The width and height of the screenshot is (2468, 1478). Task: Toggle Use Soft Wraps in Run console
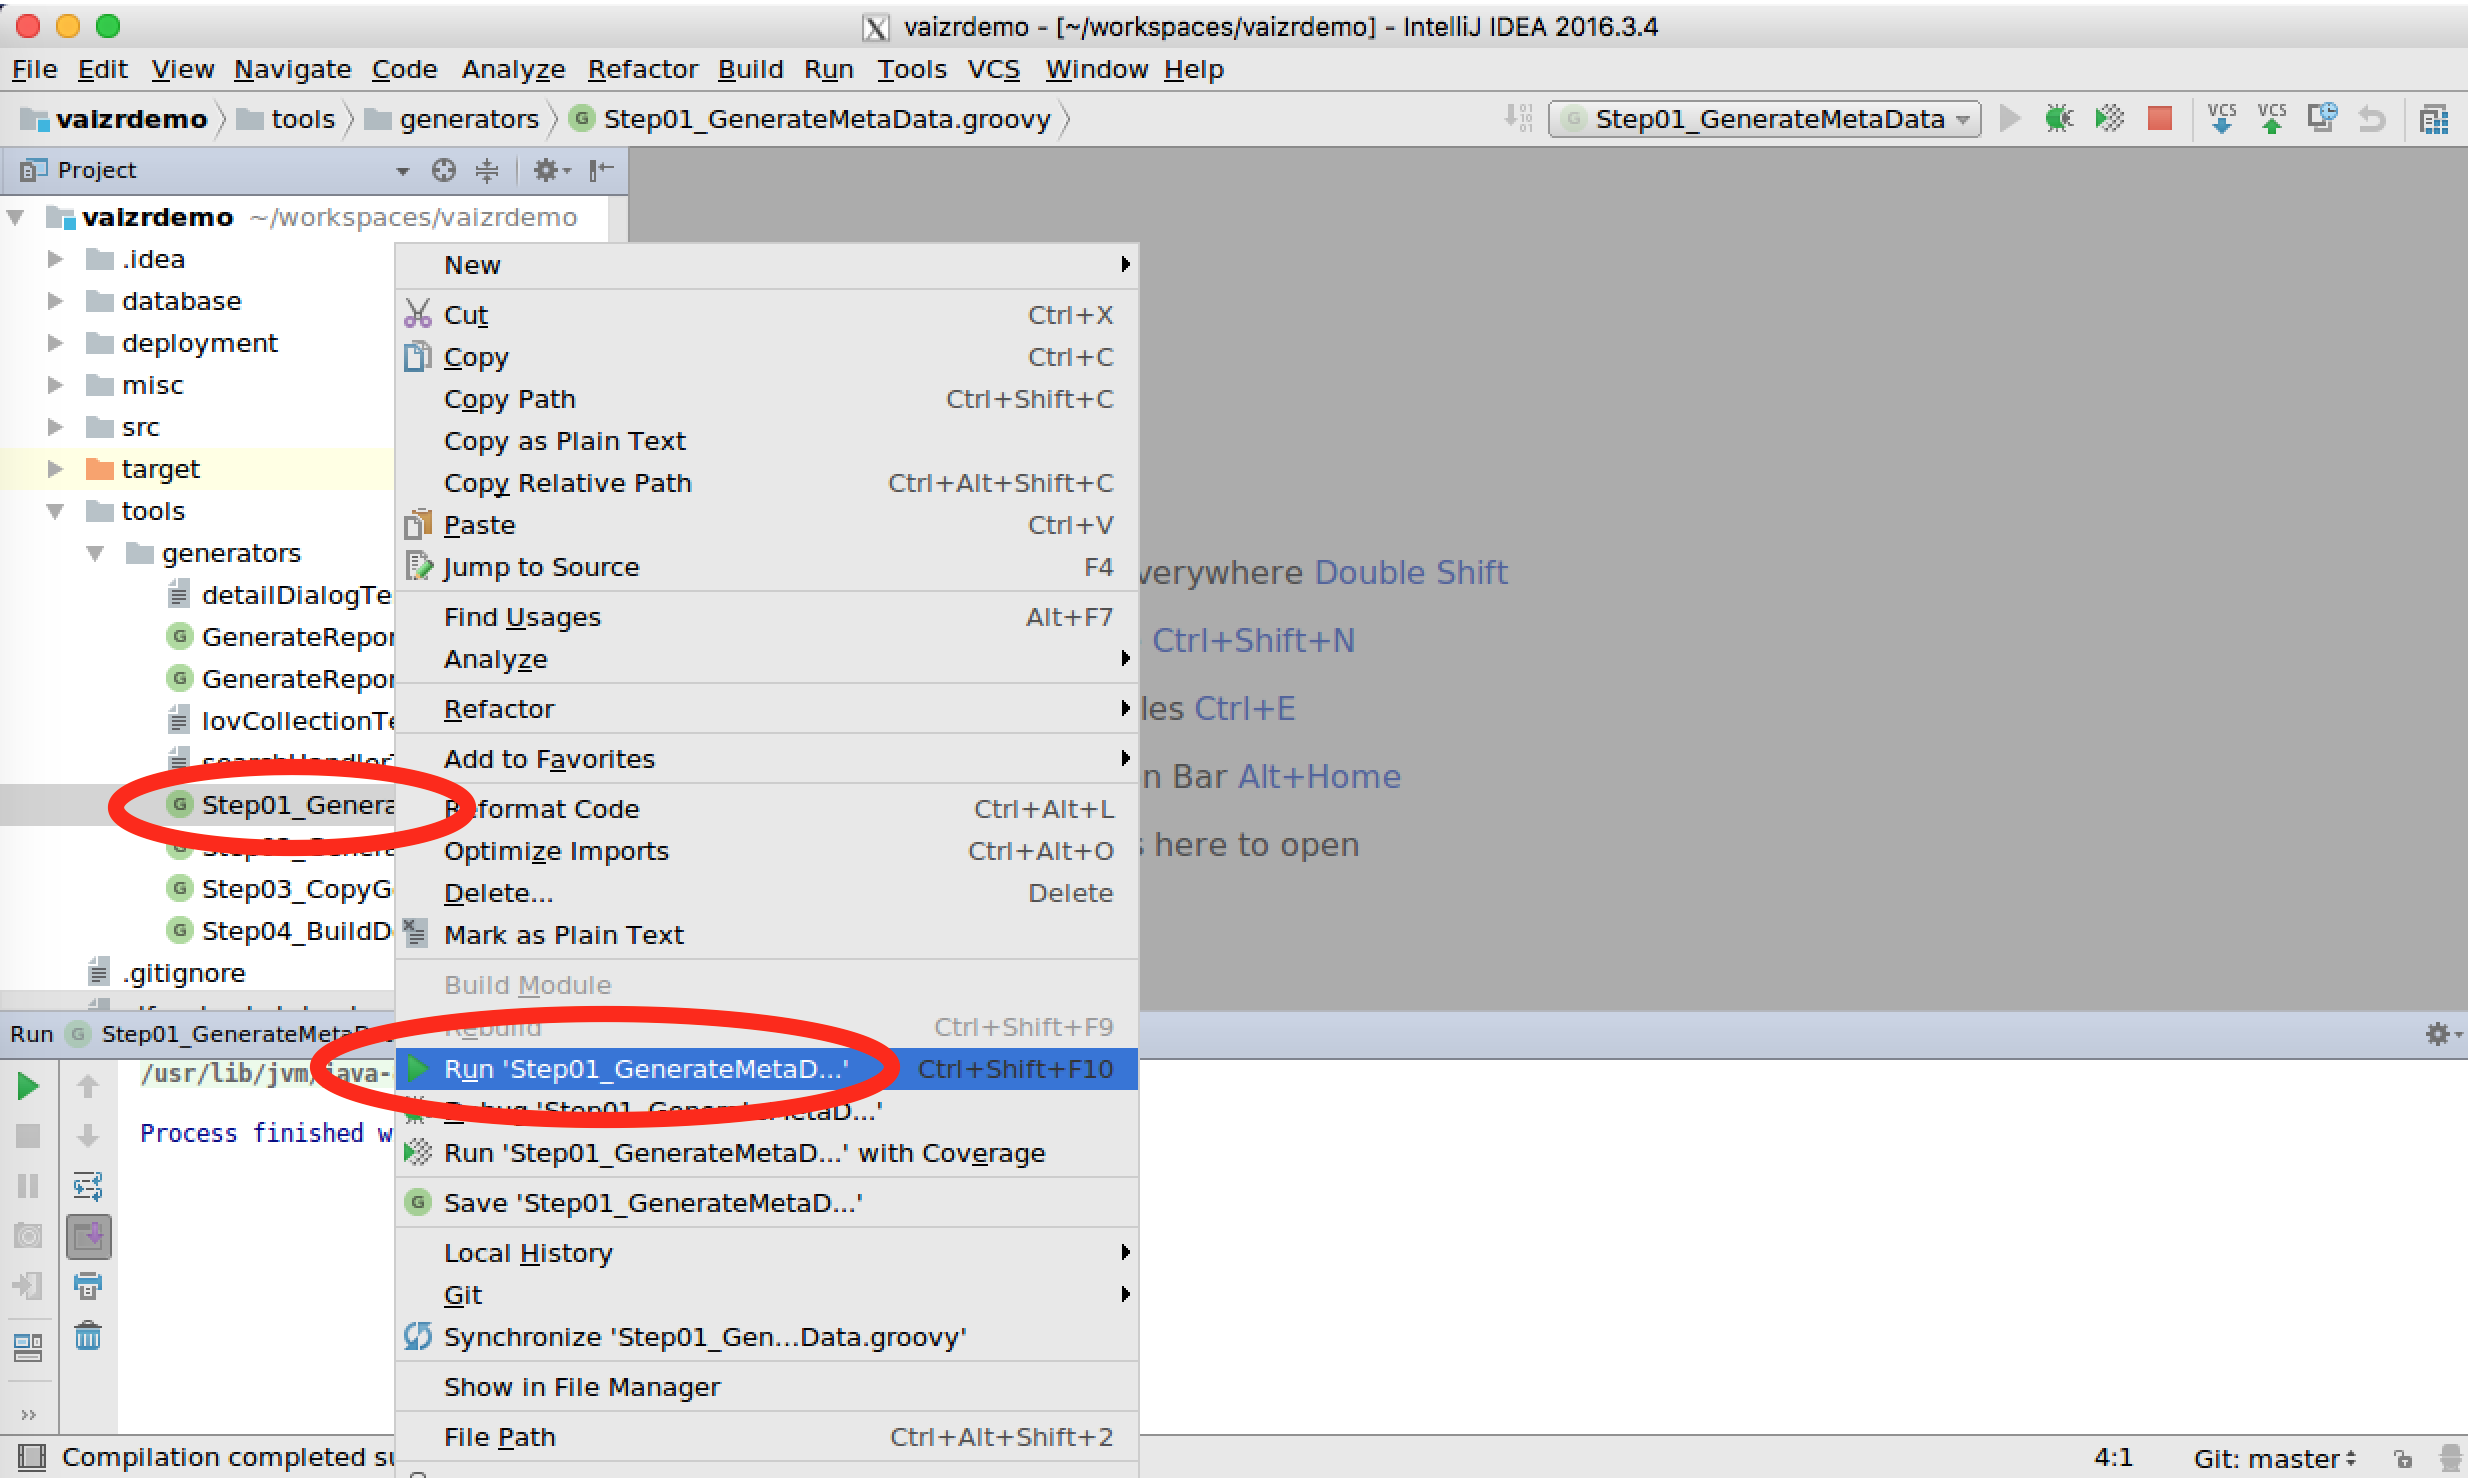(88, 1186)
